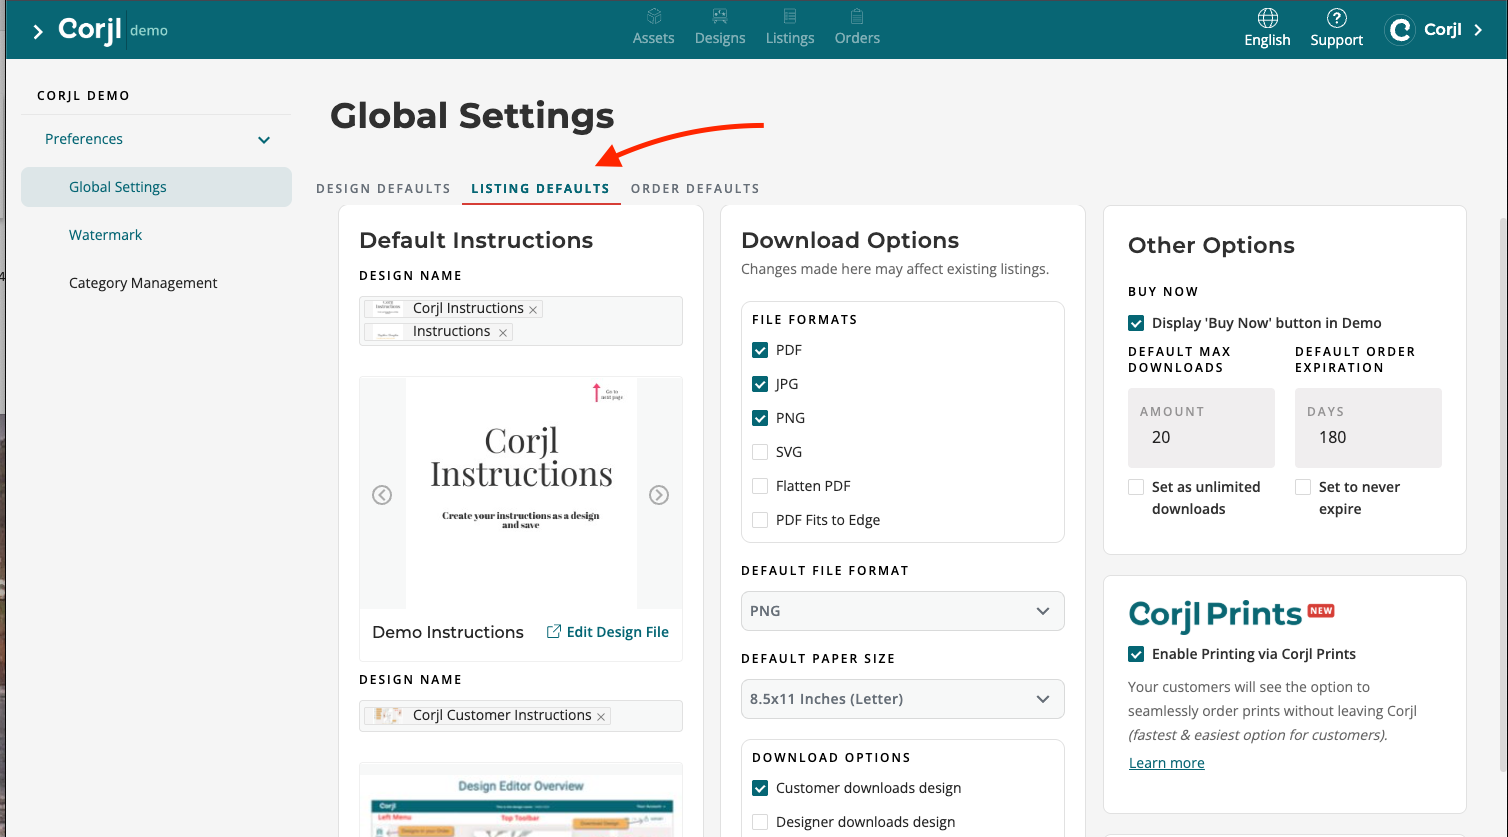Remove Corjl Instructions tag with x
The image size is (1508, 837).
pos(533,310)
